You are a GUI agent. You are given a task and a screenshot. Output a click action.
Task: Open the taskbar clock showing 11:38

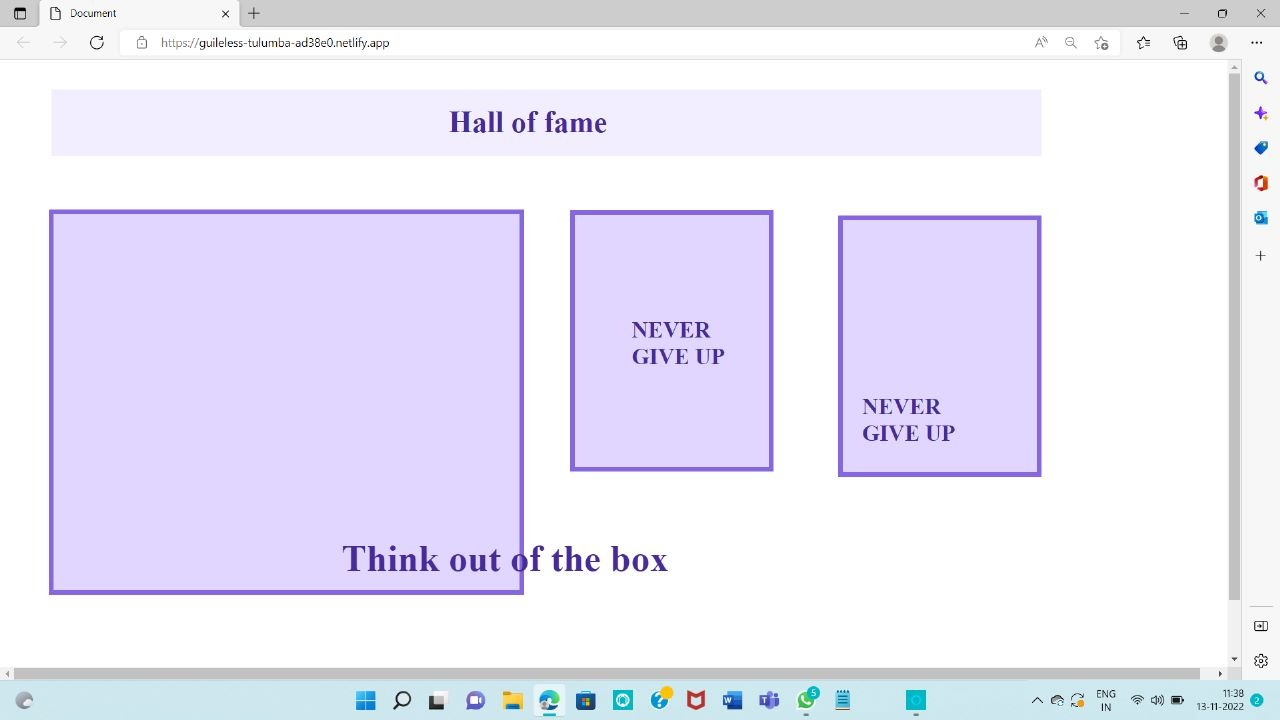click(1220, 700)
